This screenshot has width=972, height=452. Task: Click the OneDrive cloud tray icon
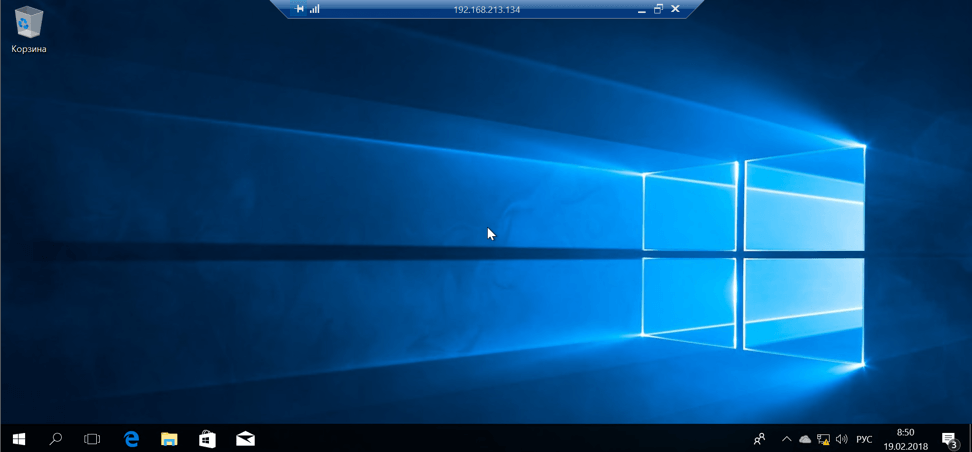(x=805, y=439)
